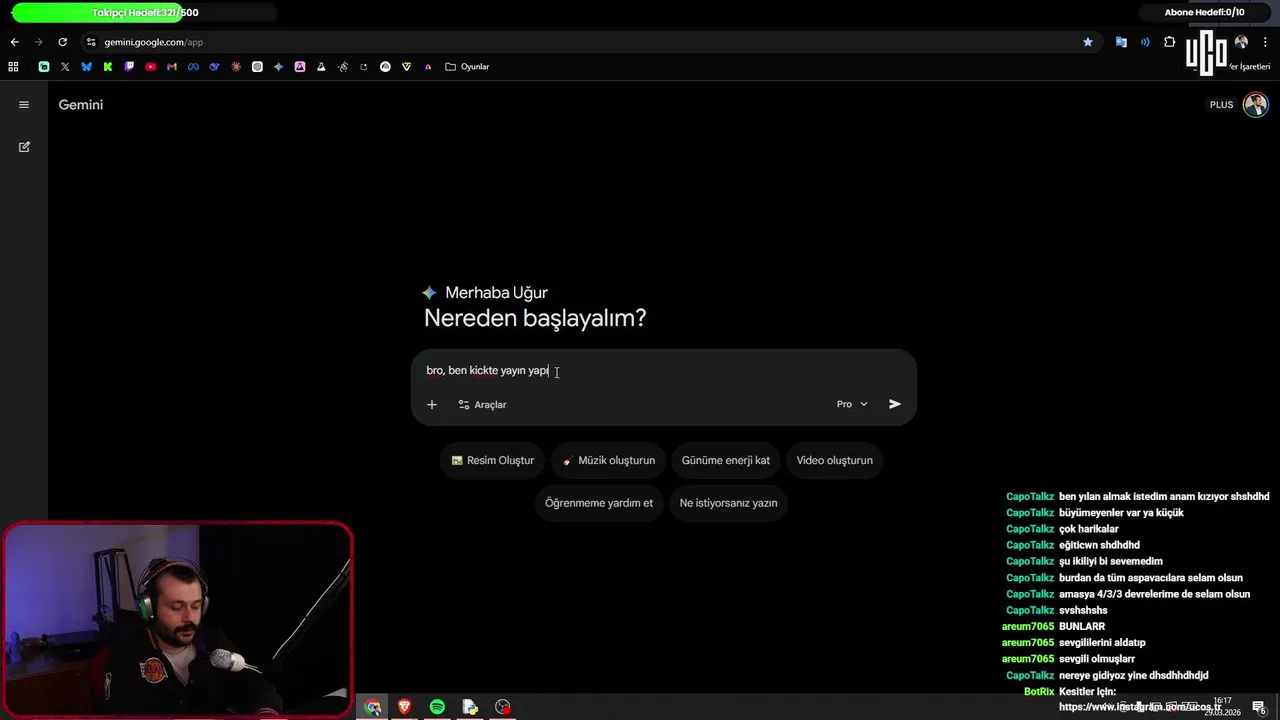This screenshot has width=1280, height=720.
Task: Toggle the bookmark star in address bar
Action: click(1088, 42)
